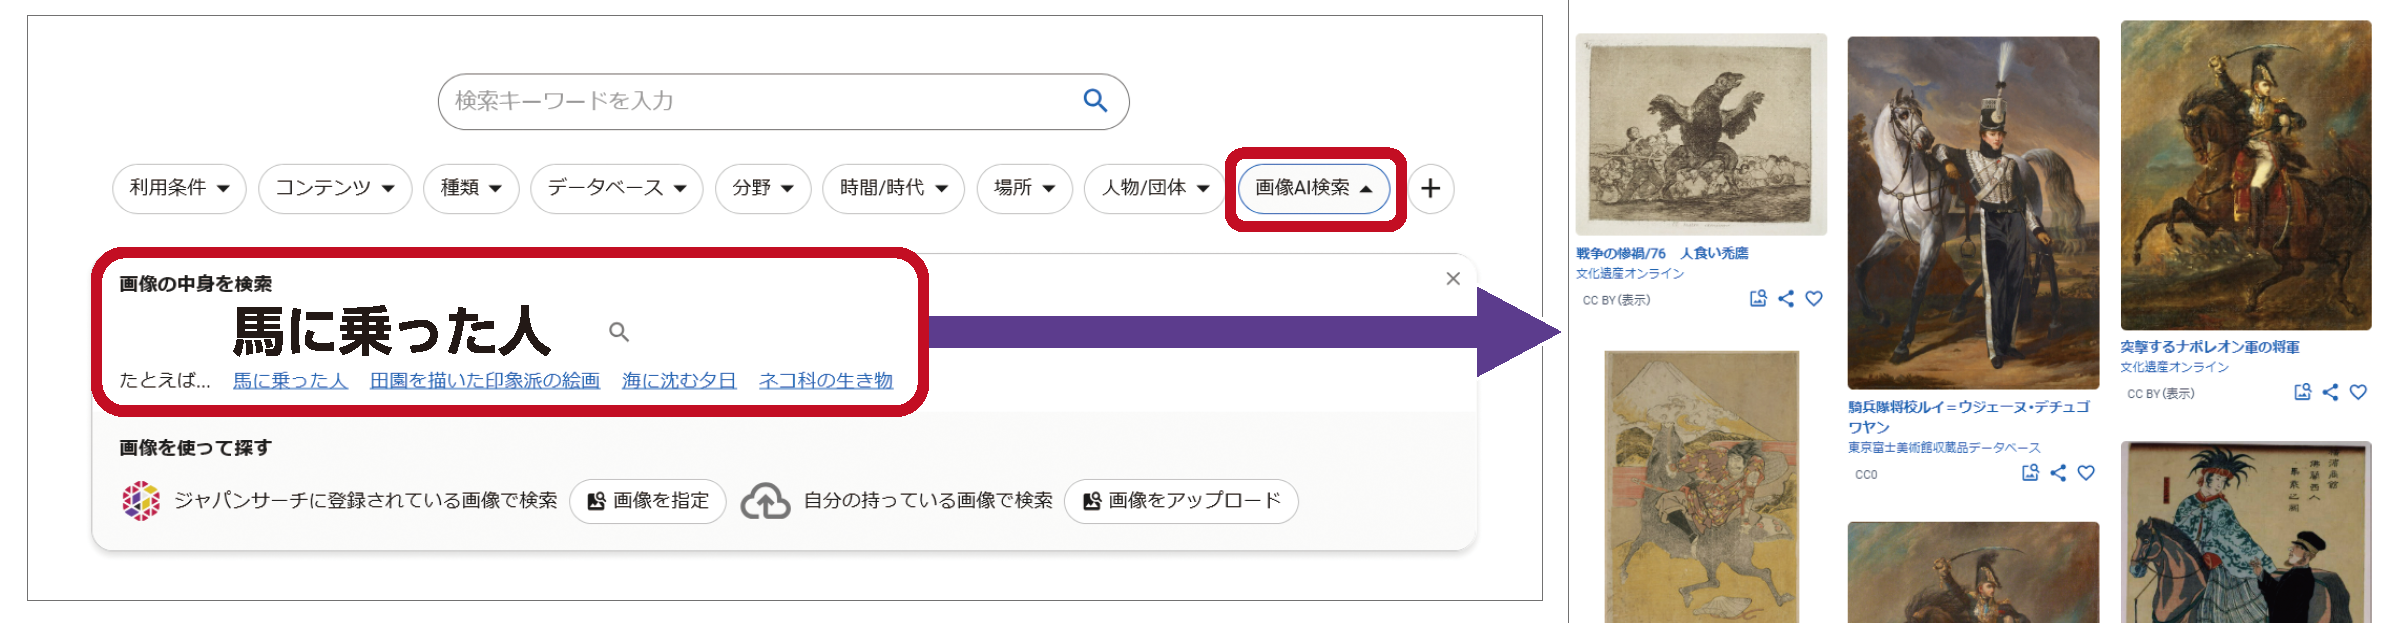Open the 騎兵隊将校ルイ=ウジェーヌ・デチュゴワヤン title link

coord(1968,416)
